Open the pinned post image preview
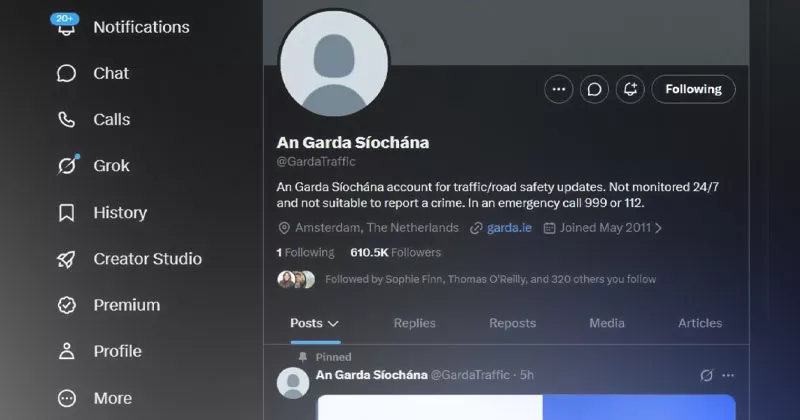 [x=527, y=407]
